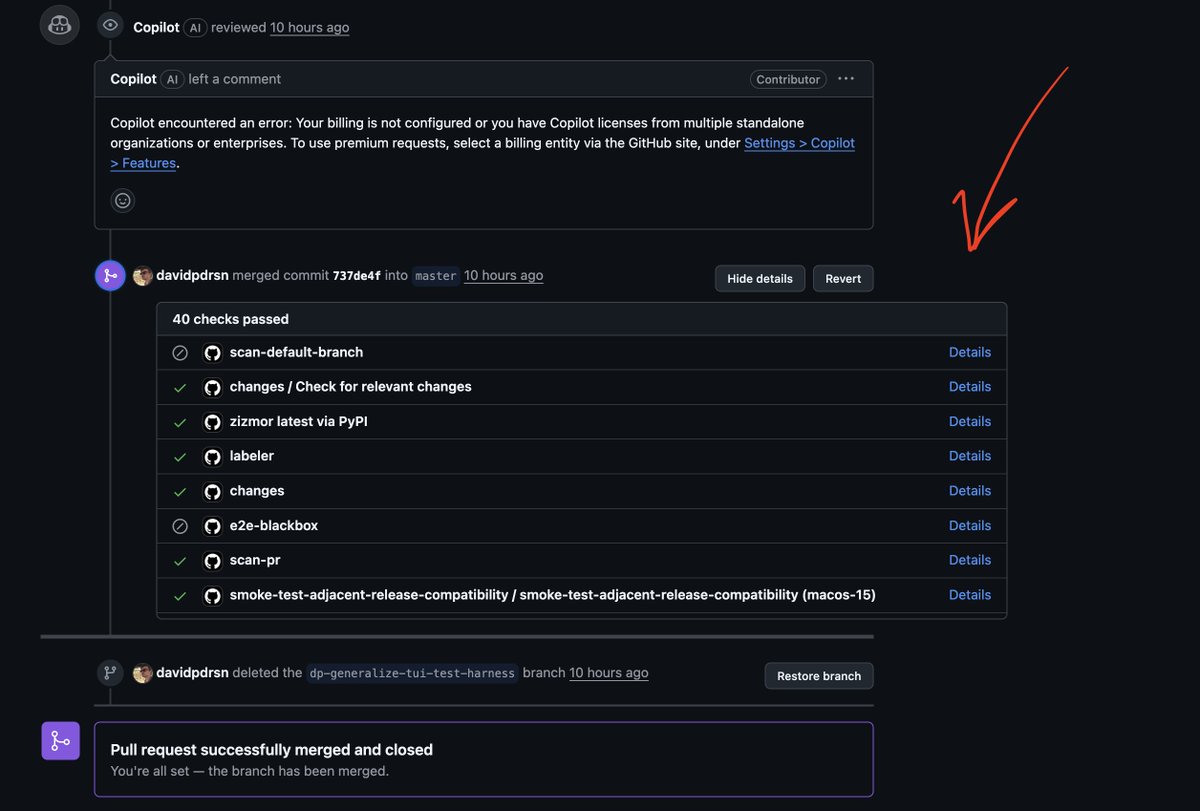Open Details for smoke-test-adjacent-release-compatibility
Image resolution: width=1200 pixels, height=811 pixels.
[969, 595]
